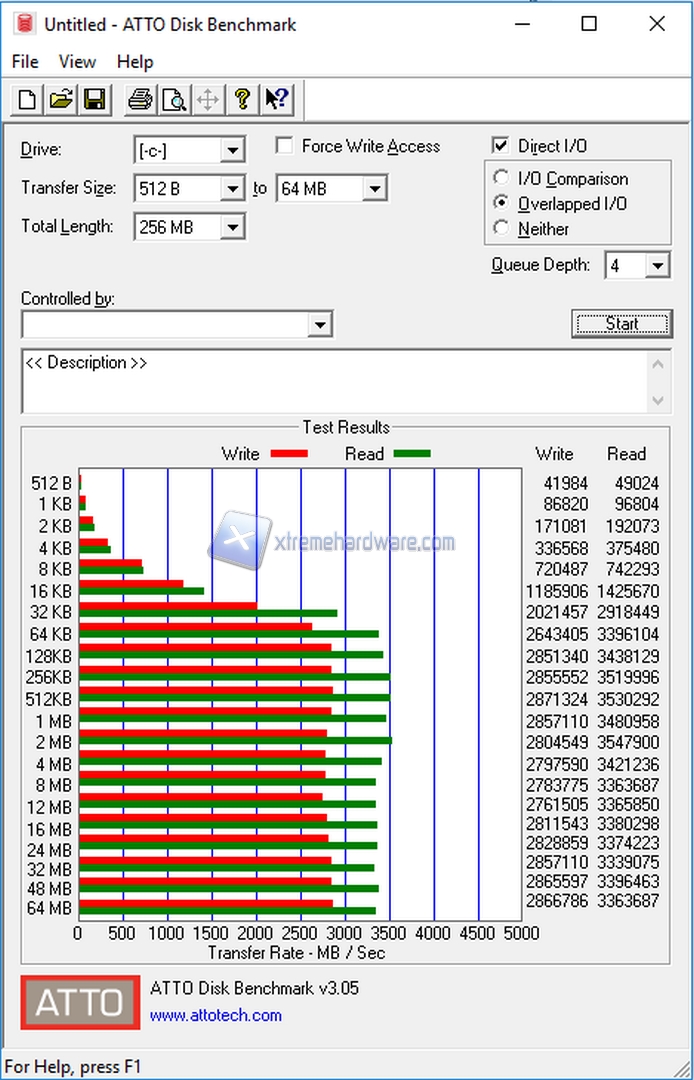694x1080 pixels.
Task: Click the ATTO logo image
Action: pos(80,1002)
